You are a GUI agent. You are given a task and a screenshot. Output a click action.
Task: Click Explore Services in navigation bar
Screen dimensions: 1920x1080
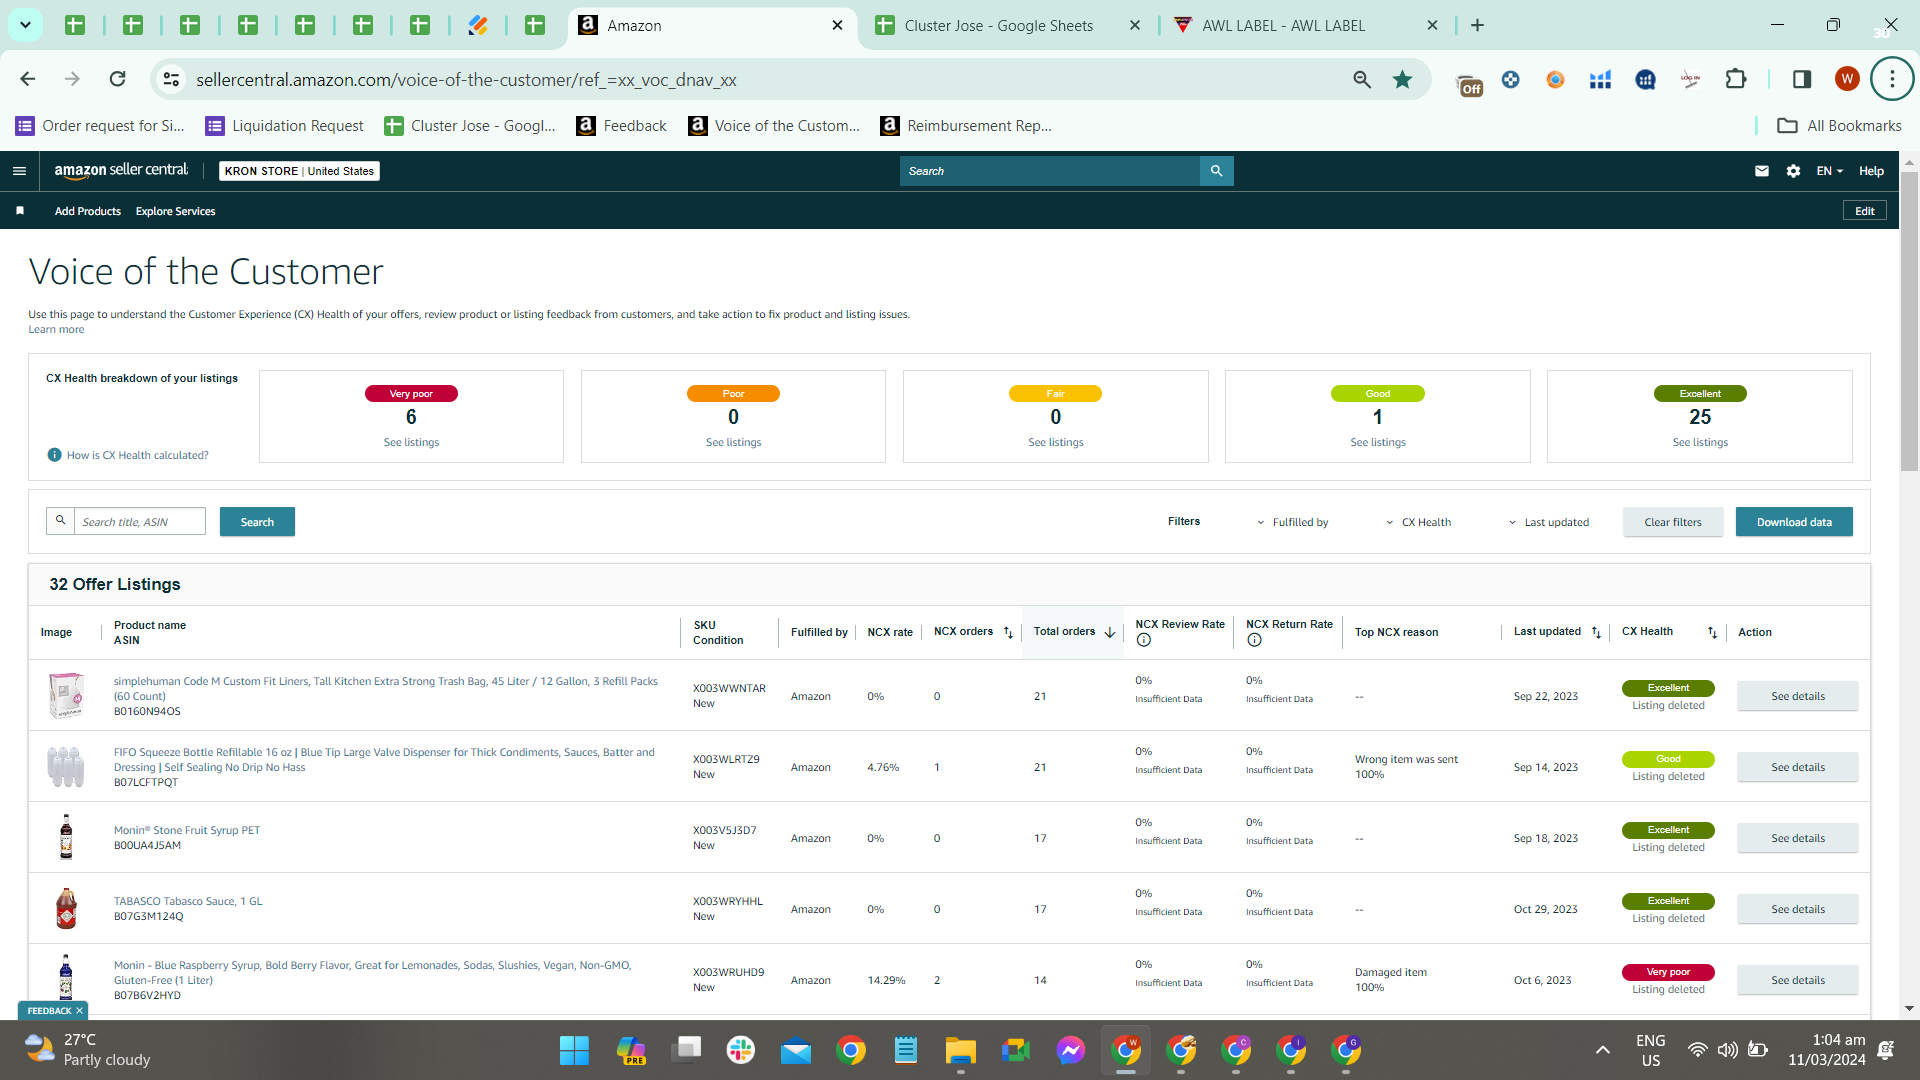(176, 211)
